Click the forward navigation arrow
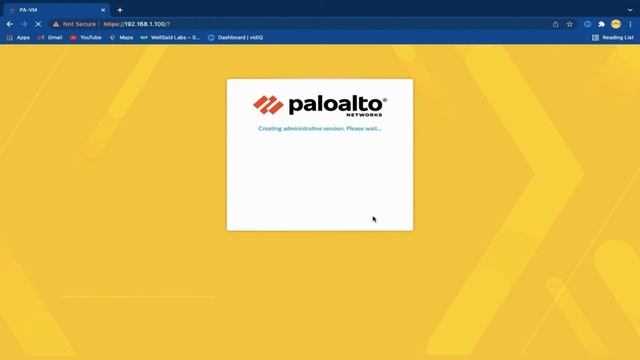 coord(24,24)
